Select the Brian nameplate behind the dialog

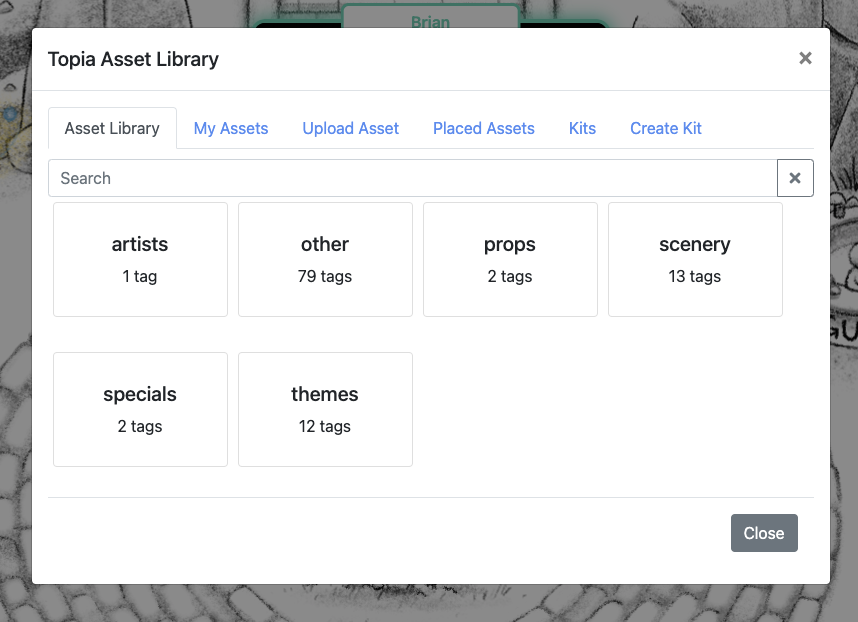[430, 22]
